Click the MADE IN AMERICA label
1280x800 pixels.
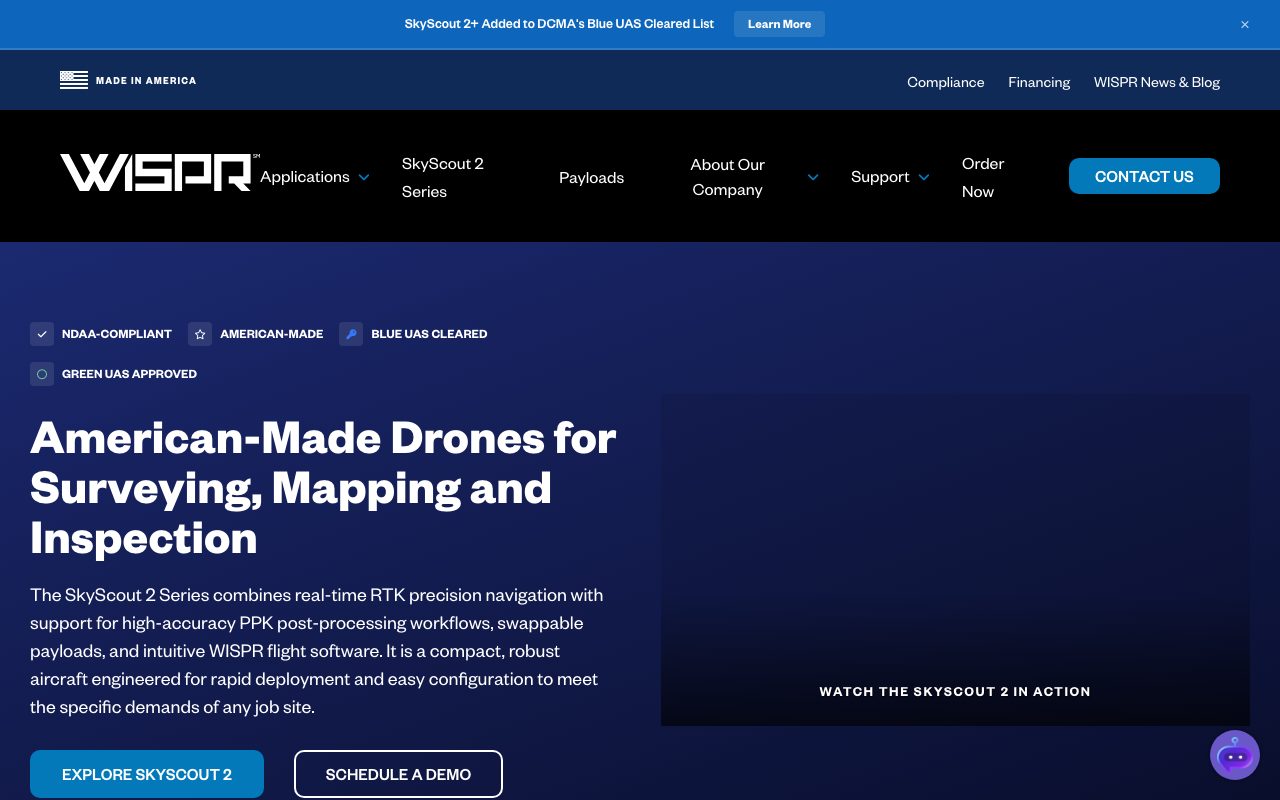click(x=146, y=80)
